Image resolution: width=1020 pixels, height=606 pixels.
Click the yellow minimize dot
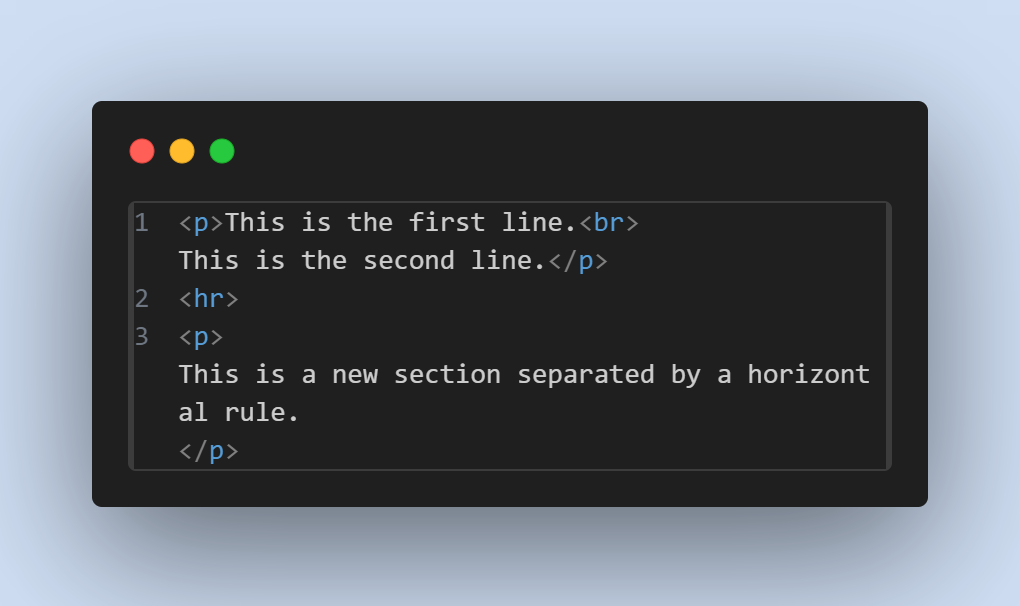[x=182, y=151]
